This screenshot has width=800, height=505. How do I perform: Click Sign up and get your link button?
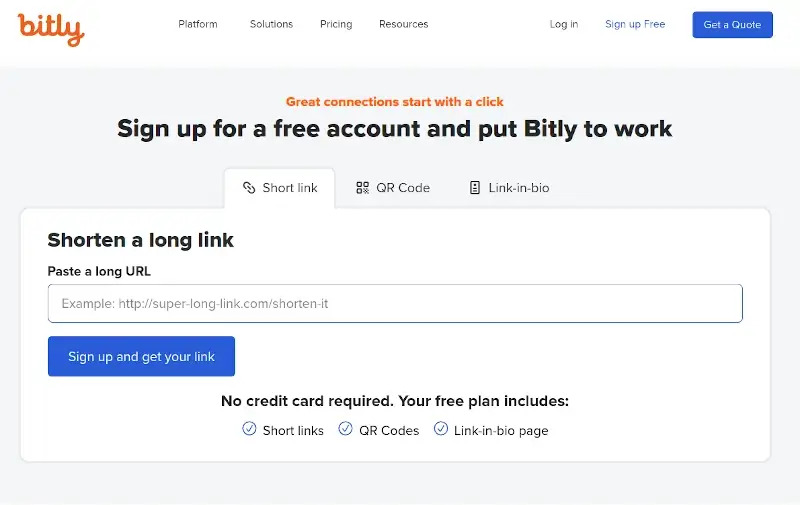141,356
